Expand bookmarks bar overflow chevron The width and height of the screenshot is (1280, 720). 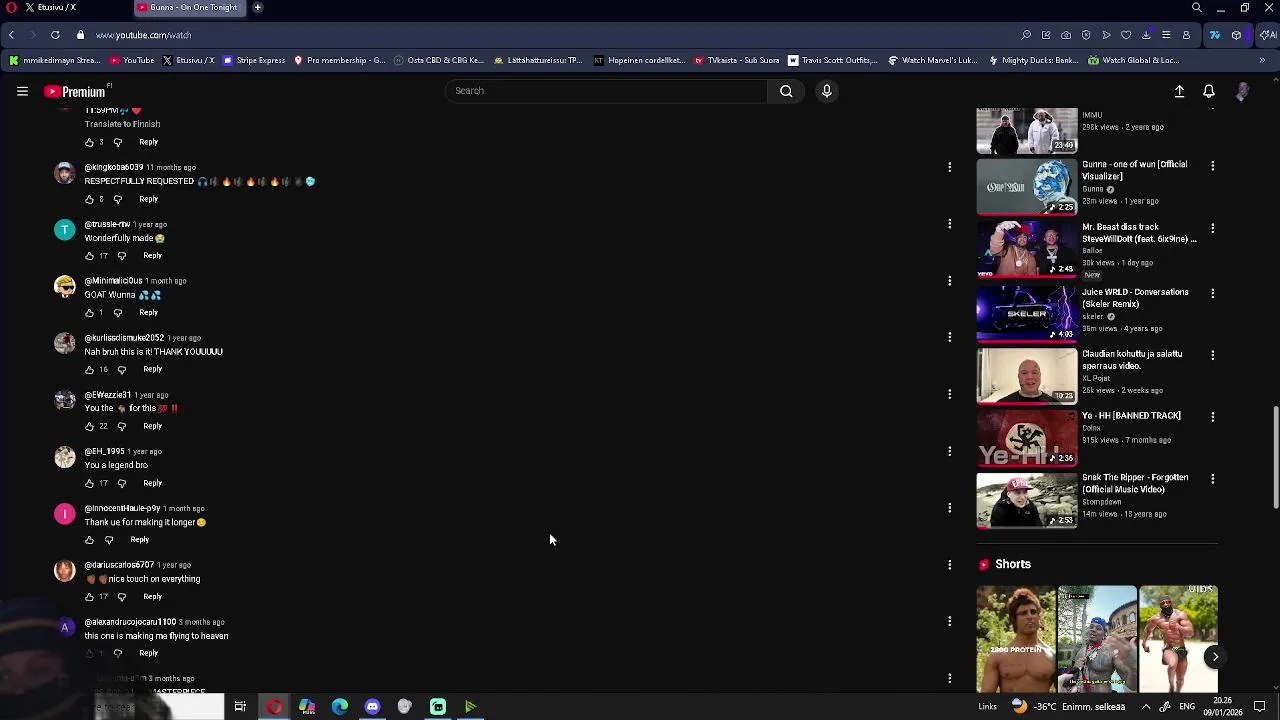tap(1262, 60)
